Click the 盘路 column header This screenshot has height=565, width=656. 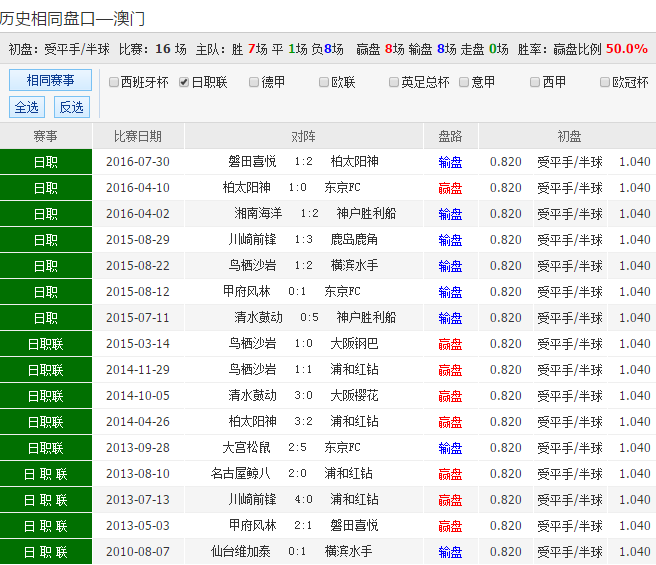pos(451,136)
